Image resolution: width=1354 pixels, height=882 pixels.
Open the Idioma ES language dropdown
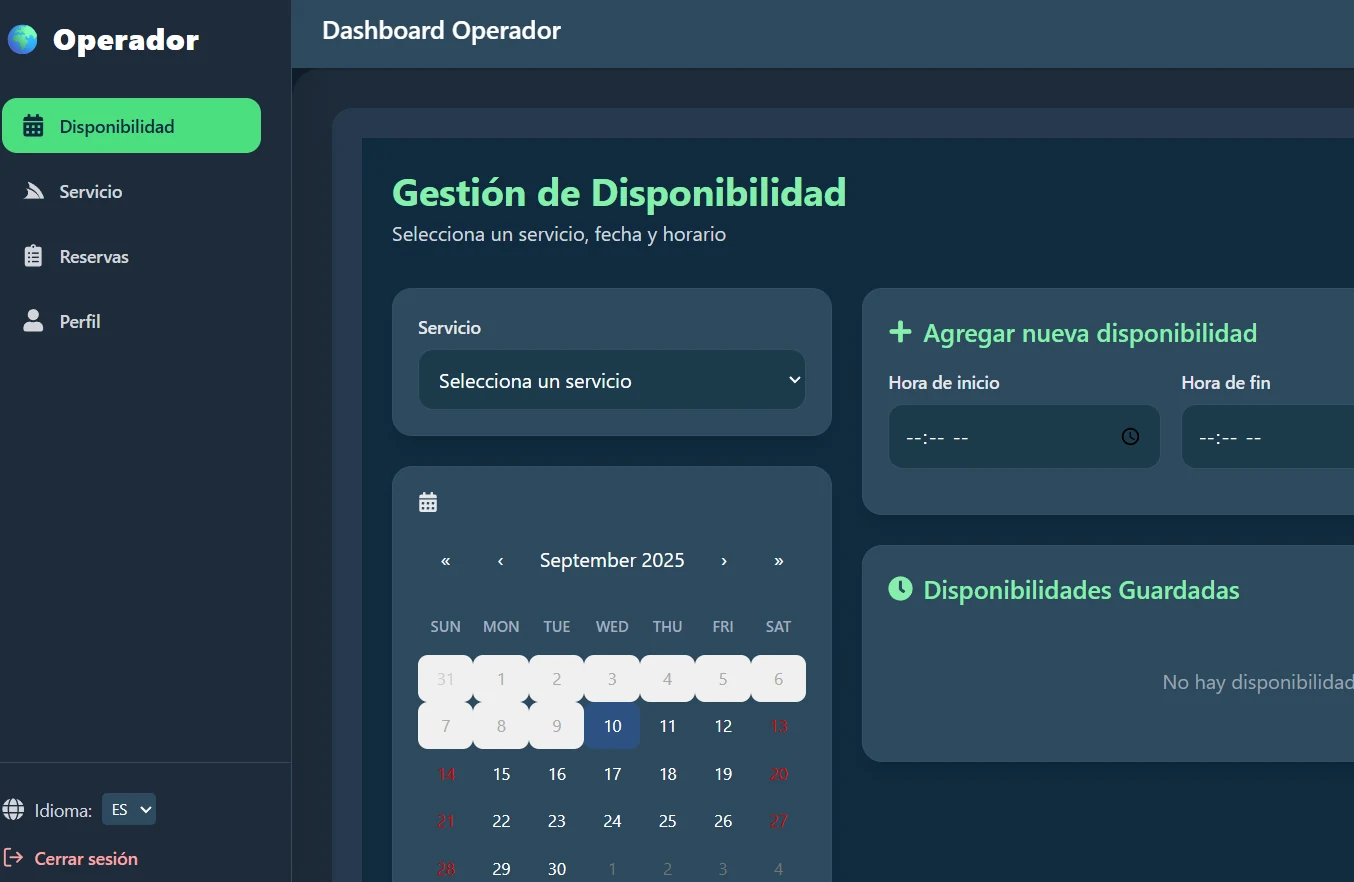click(129, 810)
